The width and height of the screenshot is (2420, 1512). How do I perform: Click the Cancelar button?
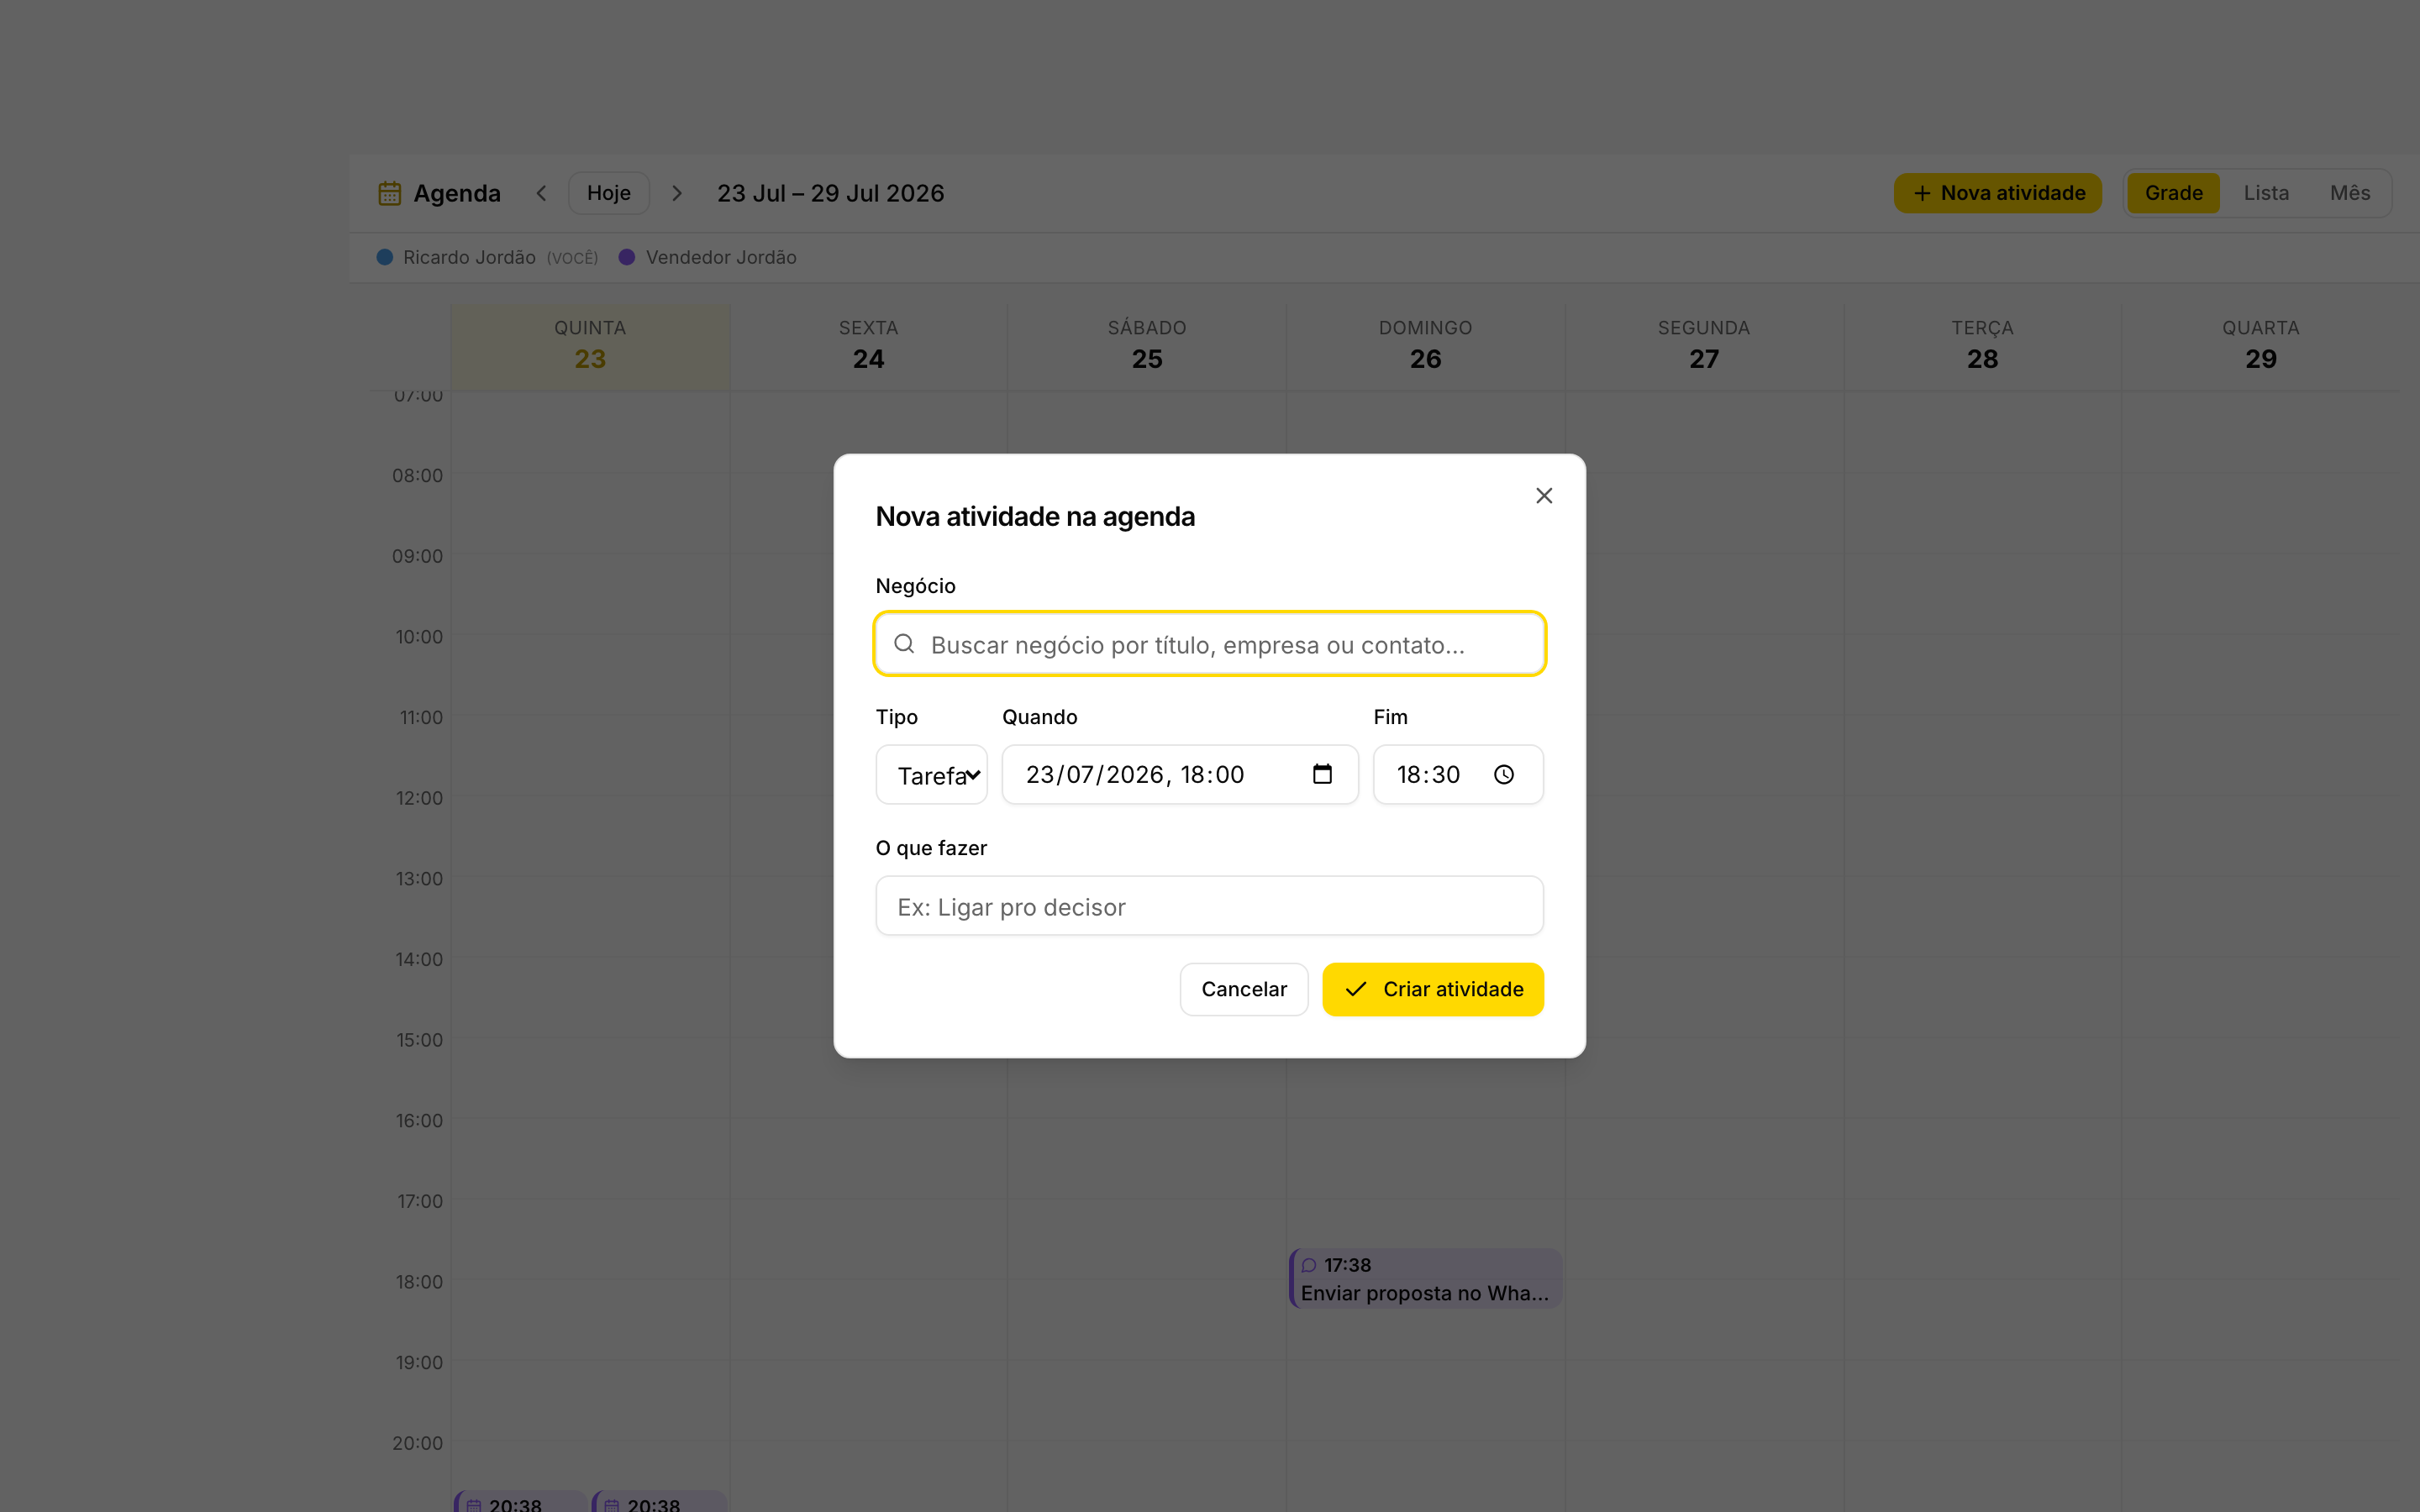(1244, 989)
